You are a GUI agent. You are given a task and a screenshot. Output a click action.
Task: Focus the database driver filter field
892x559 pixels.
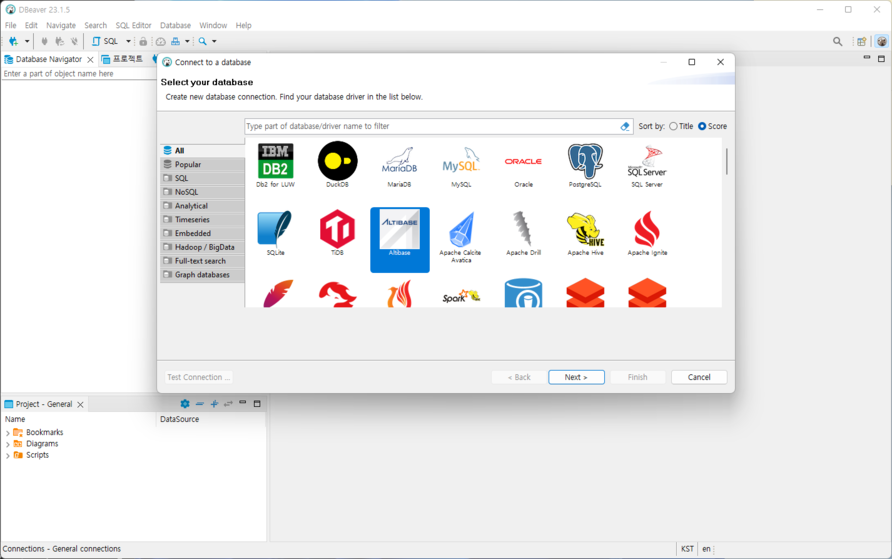(430, 127)
